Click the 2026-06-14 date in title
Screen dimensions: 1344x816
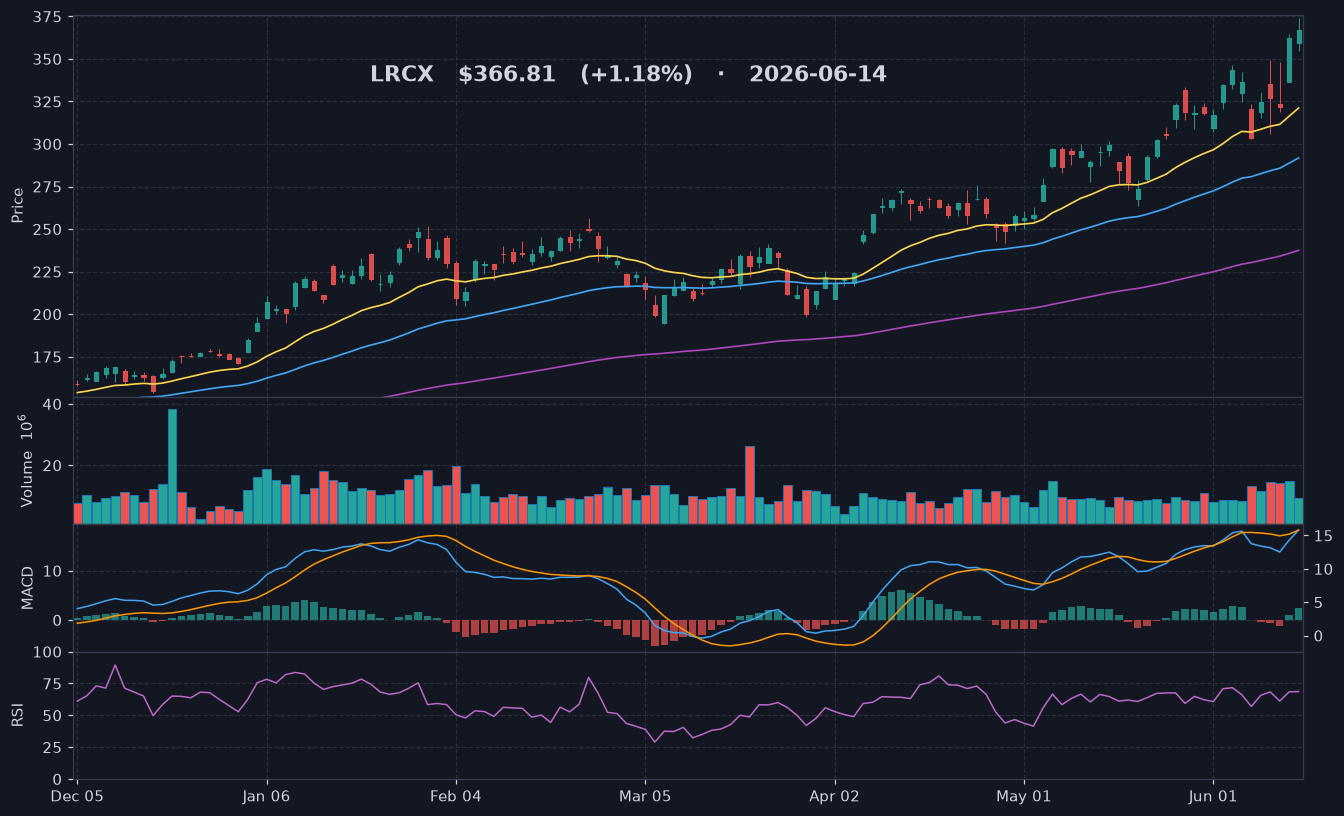click(x=818, y=75)
